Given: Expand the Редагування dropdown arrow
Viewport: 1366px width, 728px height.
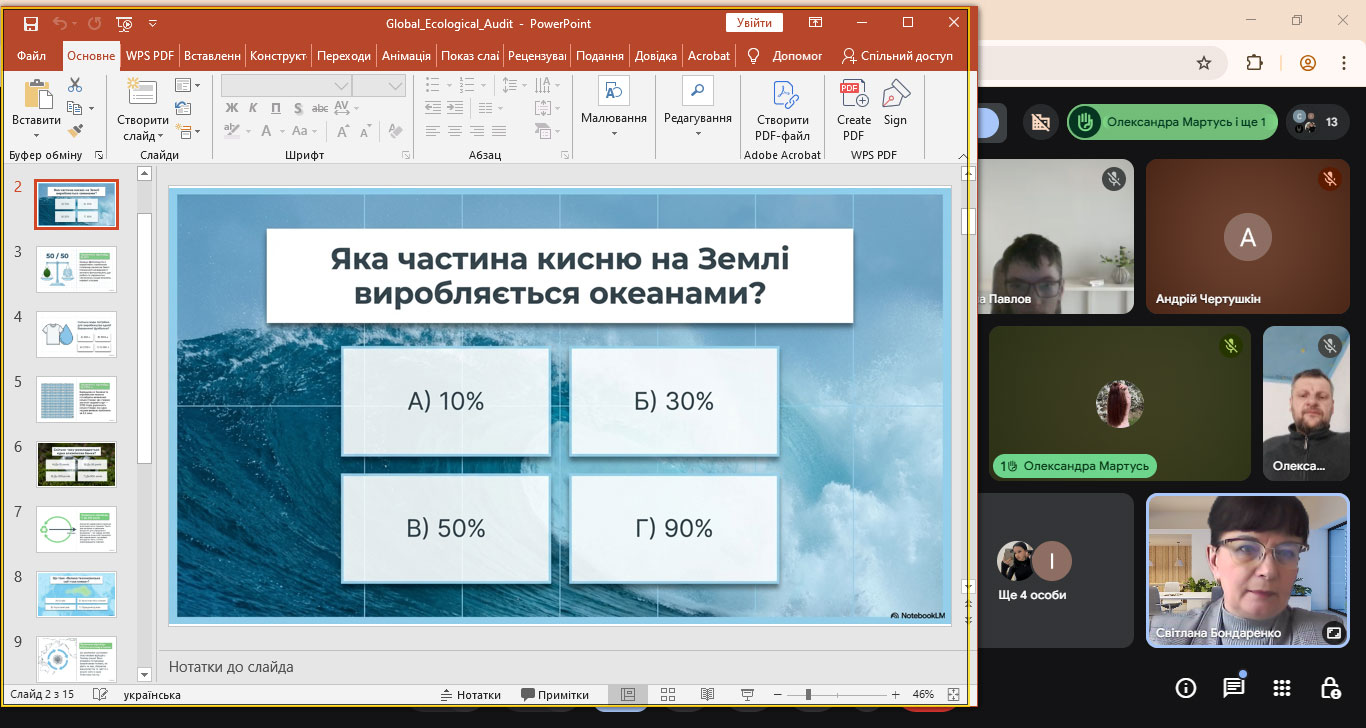Looking at the screenshot, I should pyautogui.click(x=698, y=133).
